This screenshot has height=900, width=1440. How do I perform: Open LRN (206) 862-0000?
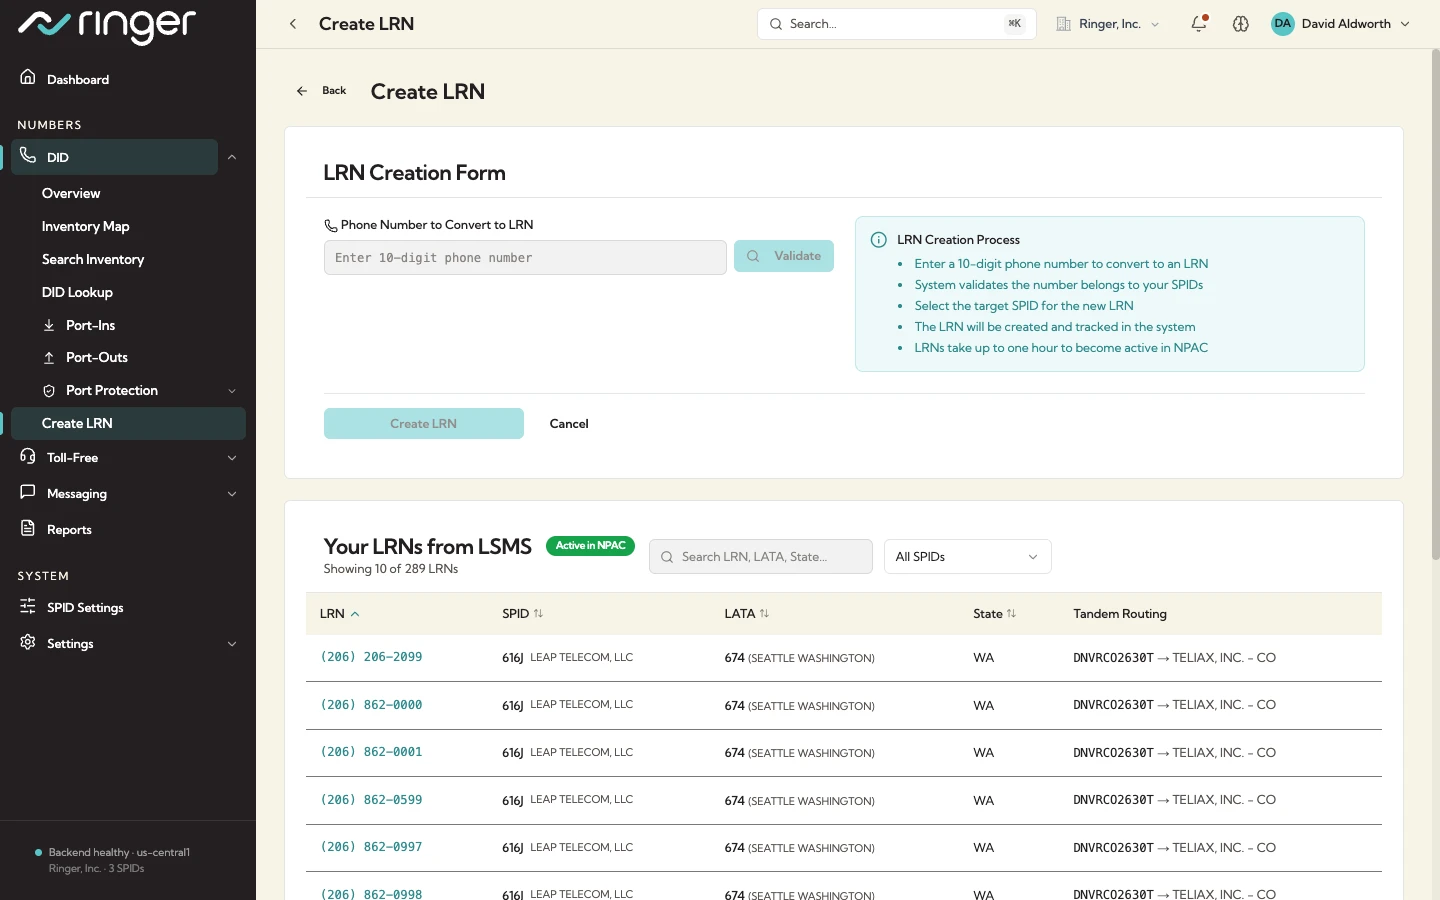(371, 705)
